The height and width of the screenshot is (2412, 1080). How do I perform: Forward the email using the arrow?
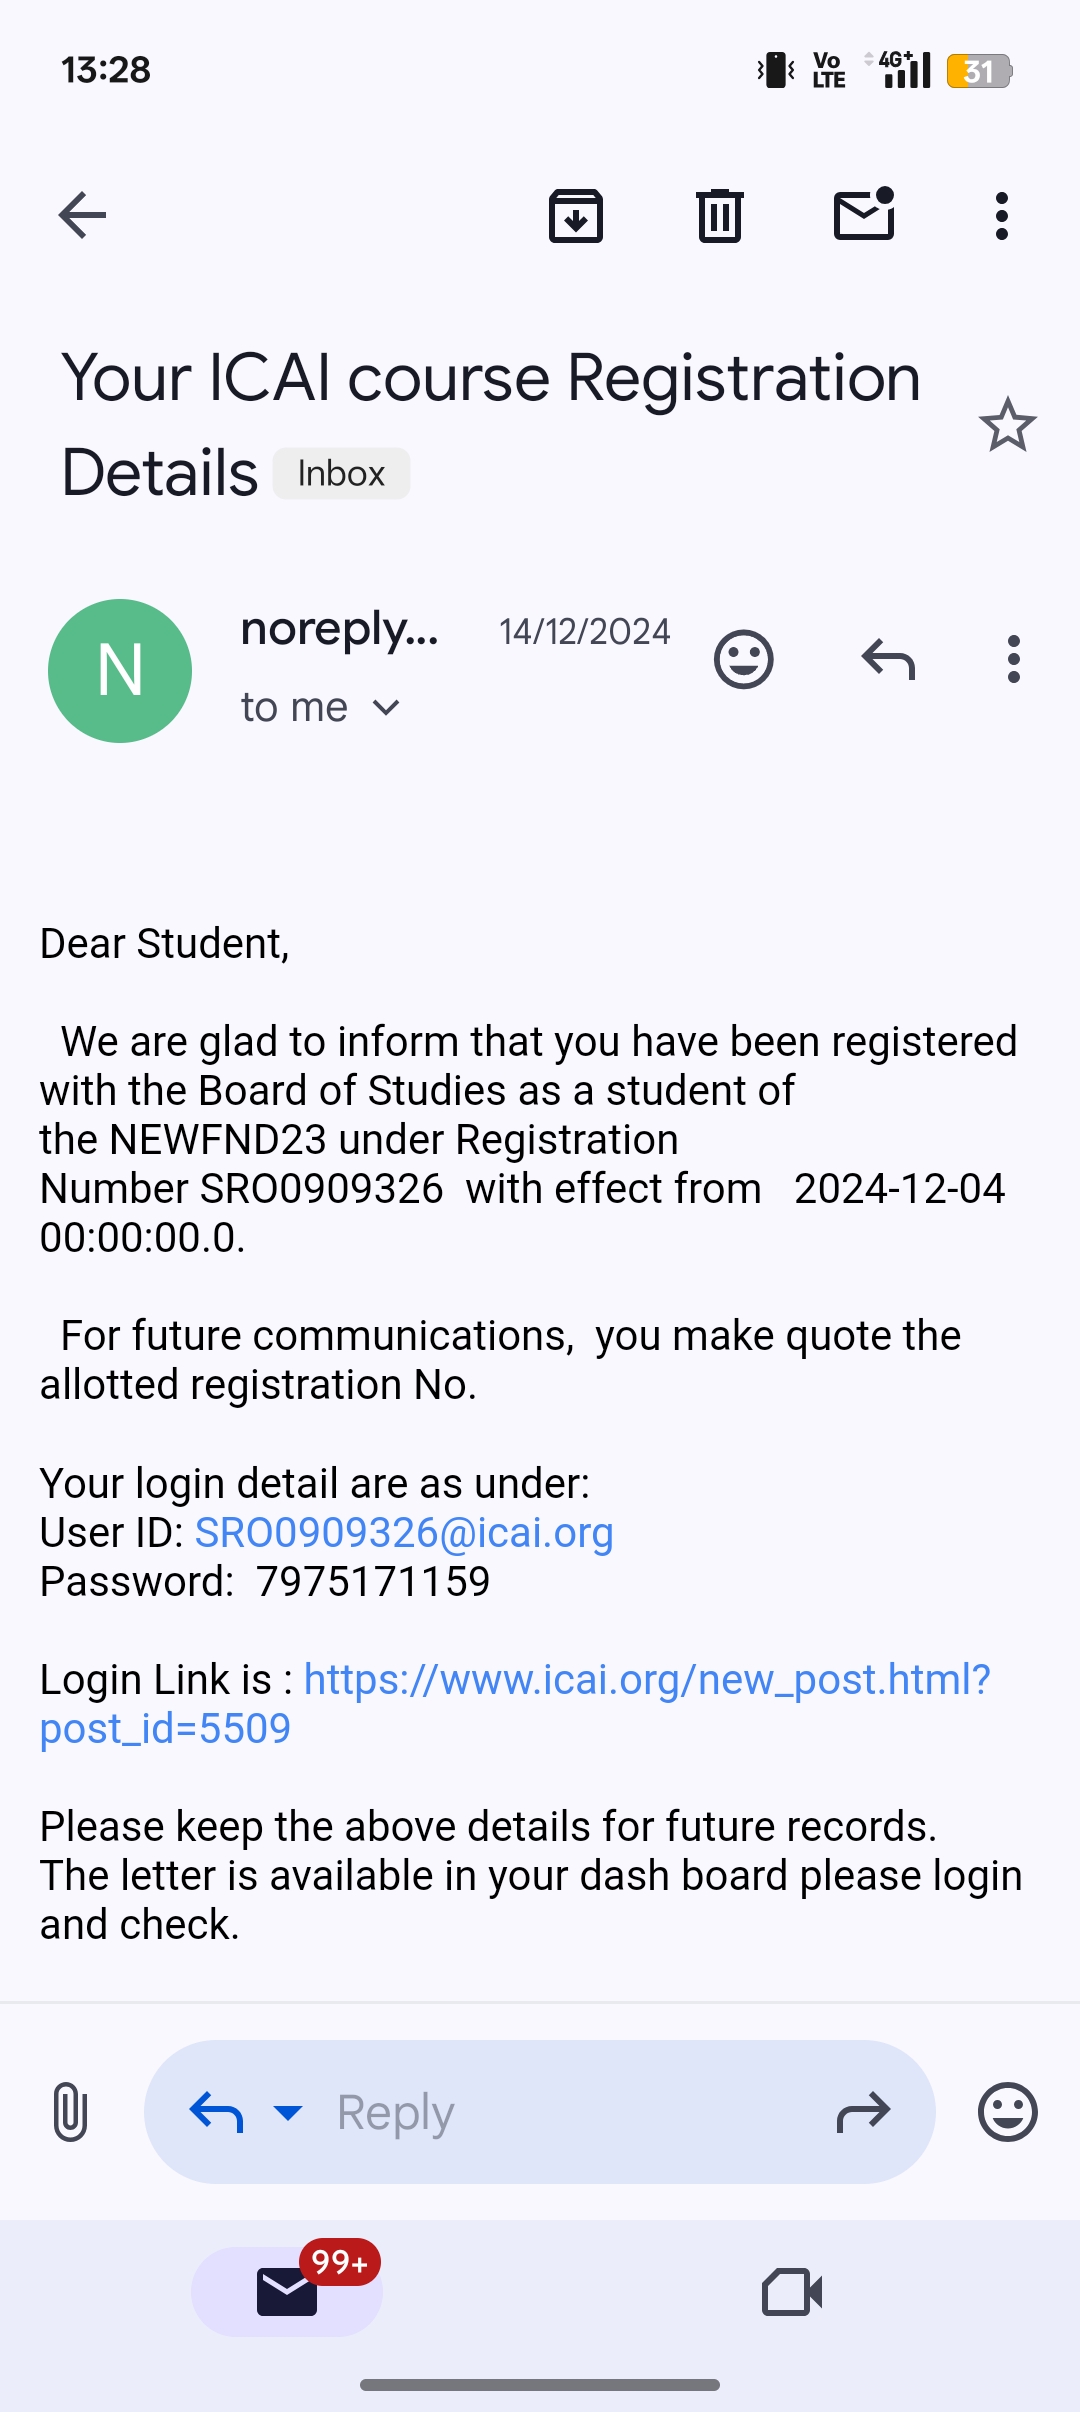click(x=863, y=2112)
